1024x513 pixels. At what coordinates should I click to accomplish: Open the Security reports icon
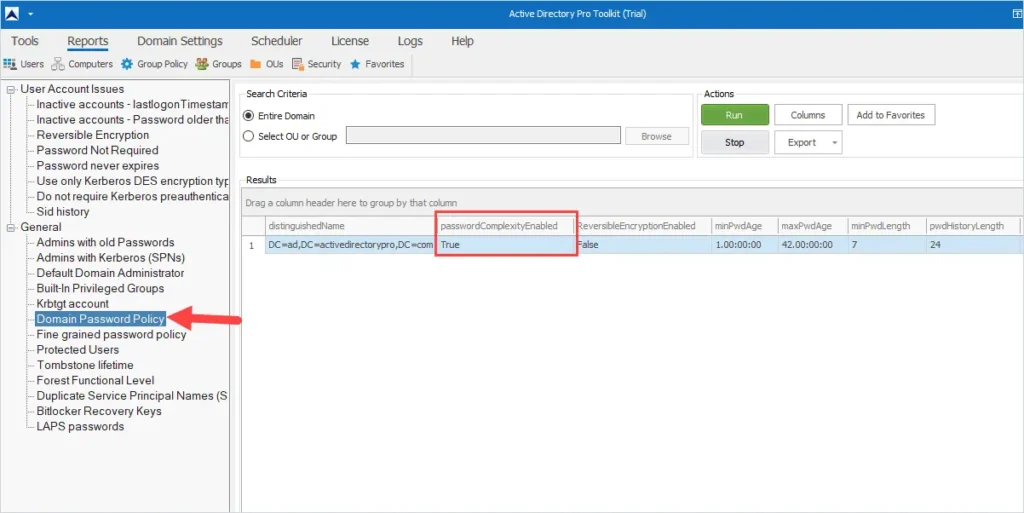298,64
